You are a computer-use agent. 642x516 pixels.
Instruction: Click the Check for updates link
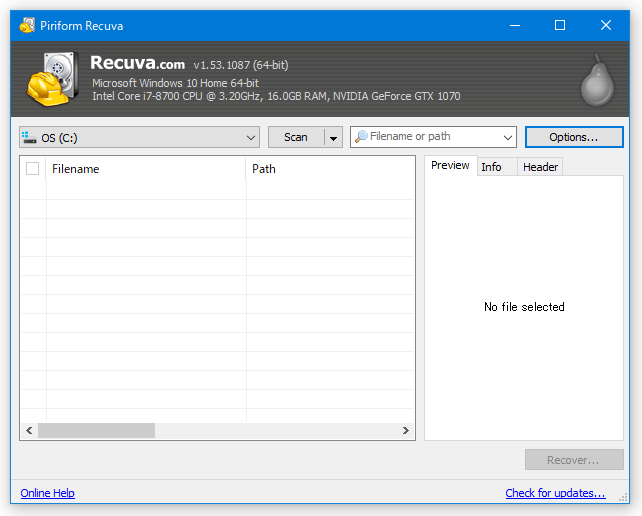point(555,493)
